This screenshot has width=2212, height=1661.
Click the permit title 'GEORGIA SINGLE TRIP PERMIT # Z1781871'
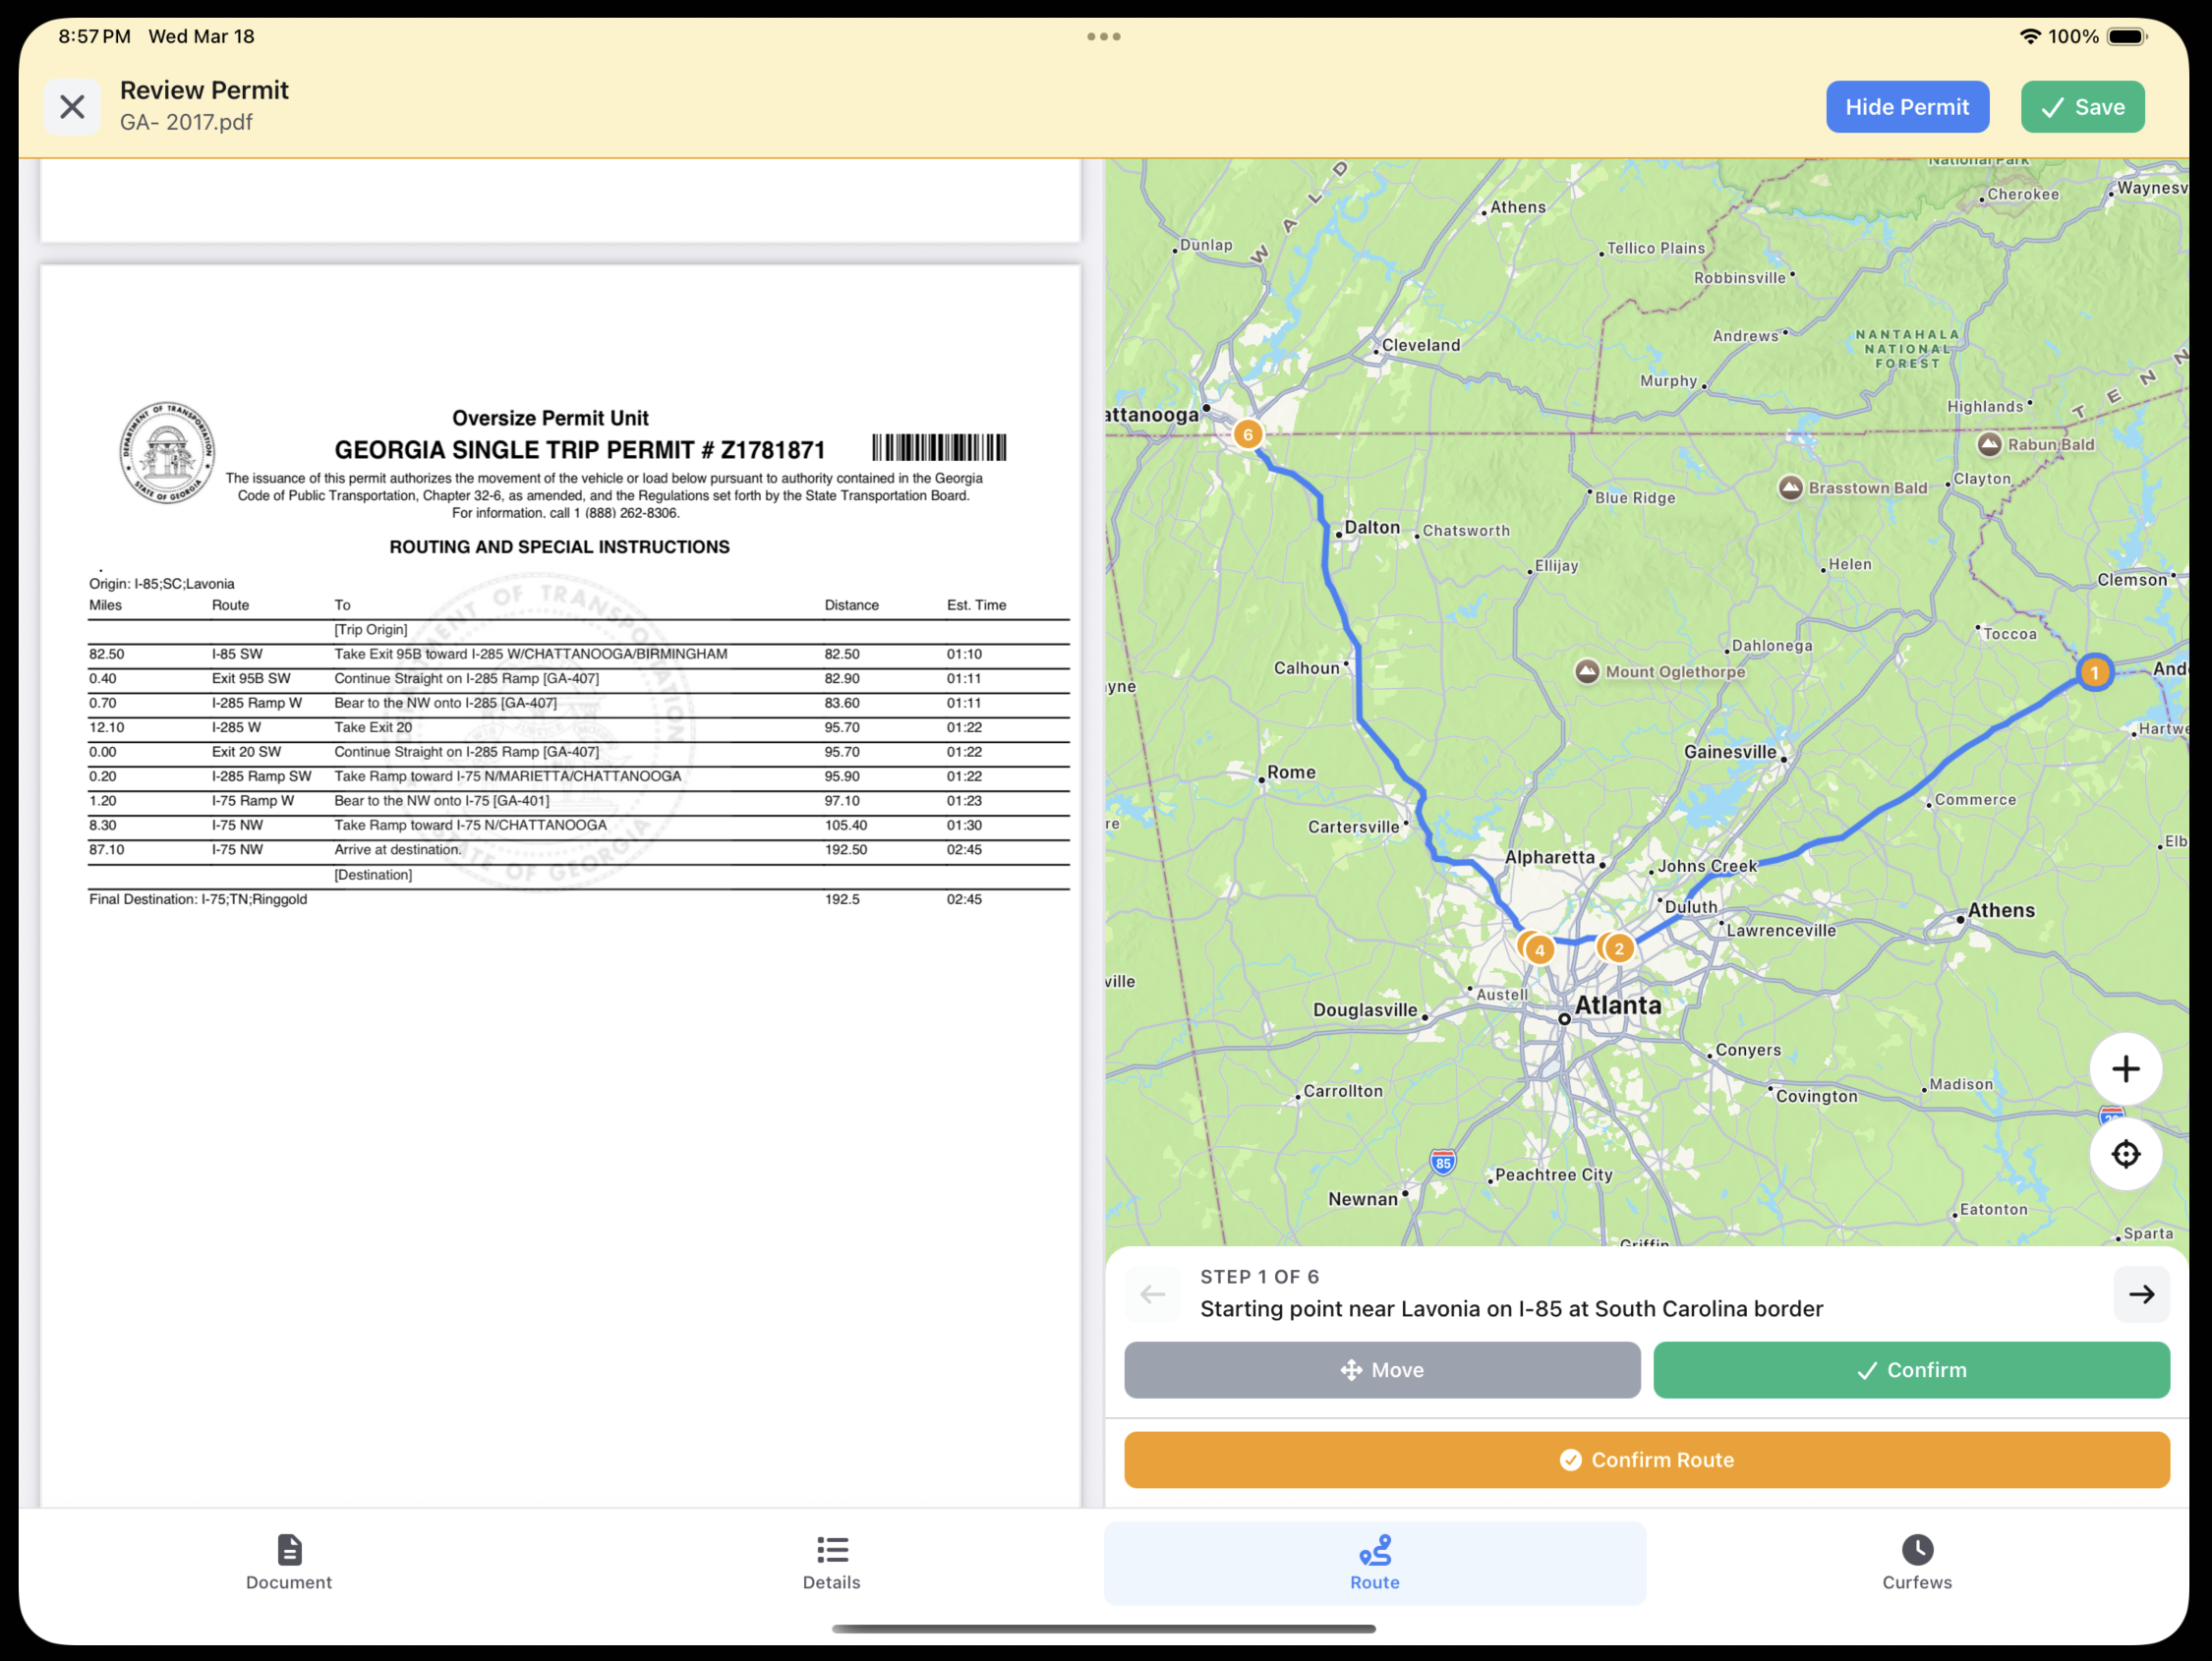[580, 450]
